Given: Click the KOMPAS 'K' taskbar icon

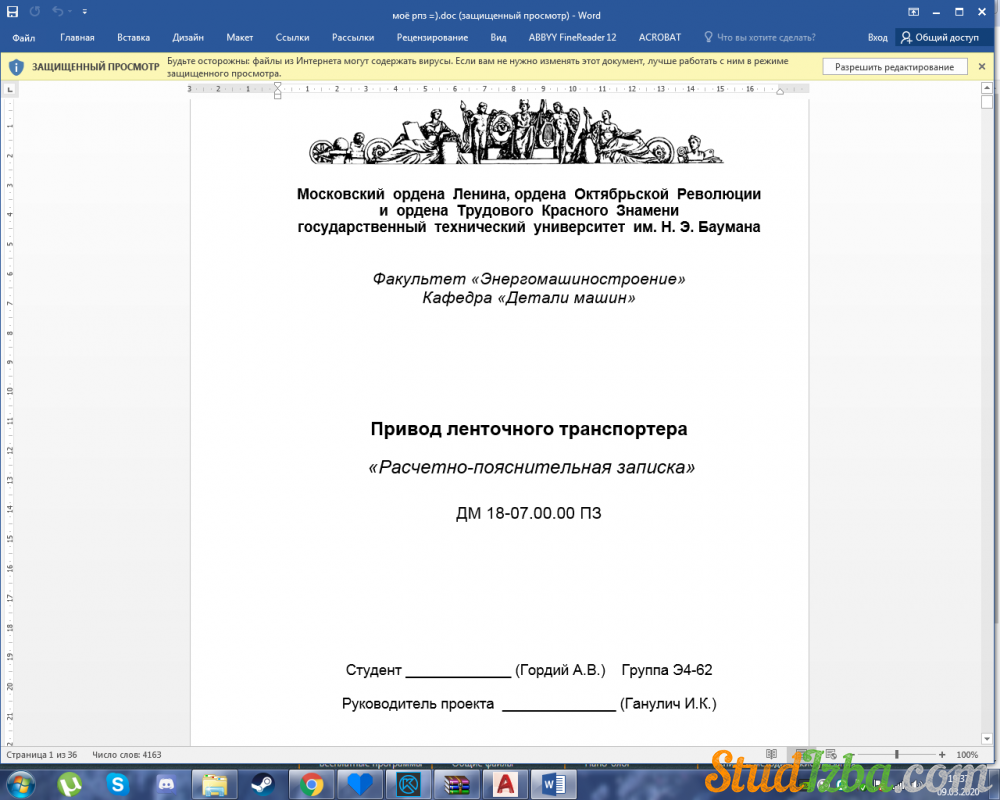Looking at the screenshot, I should pos(408,784).
